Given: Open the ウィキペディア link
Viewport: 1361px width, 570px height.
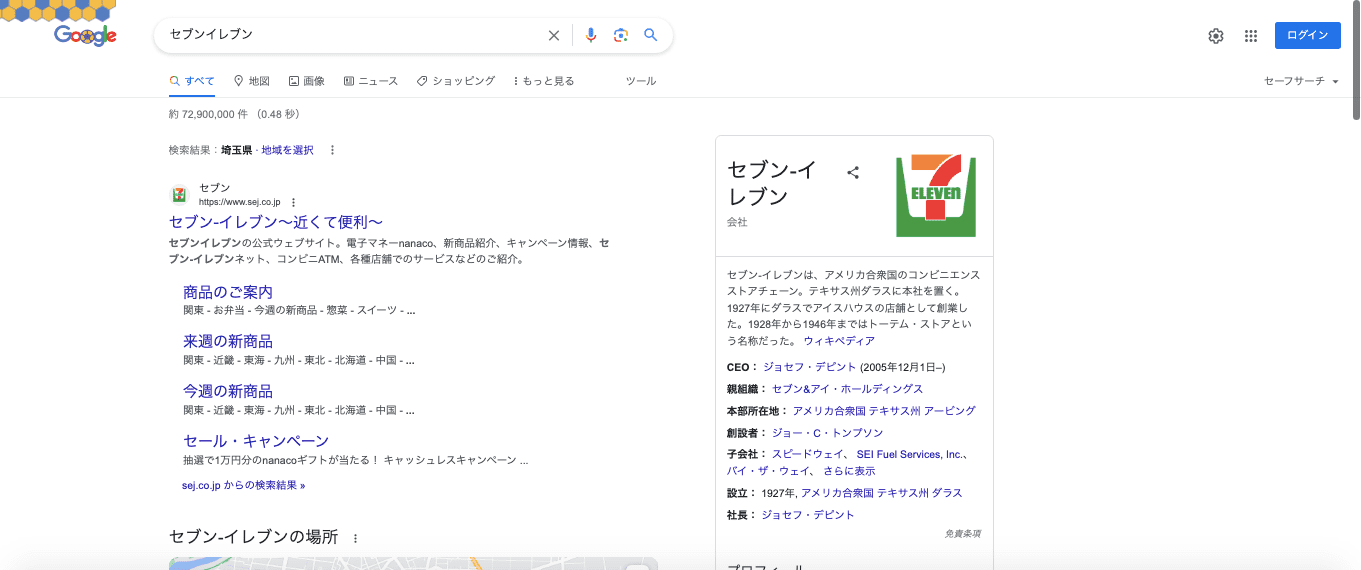Looking at the screenshot, I should pyautogui.click(x=838, y=341).
